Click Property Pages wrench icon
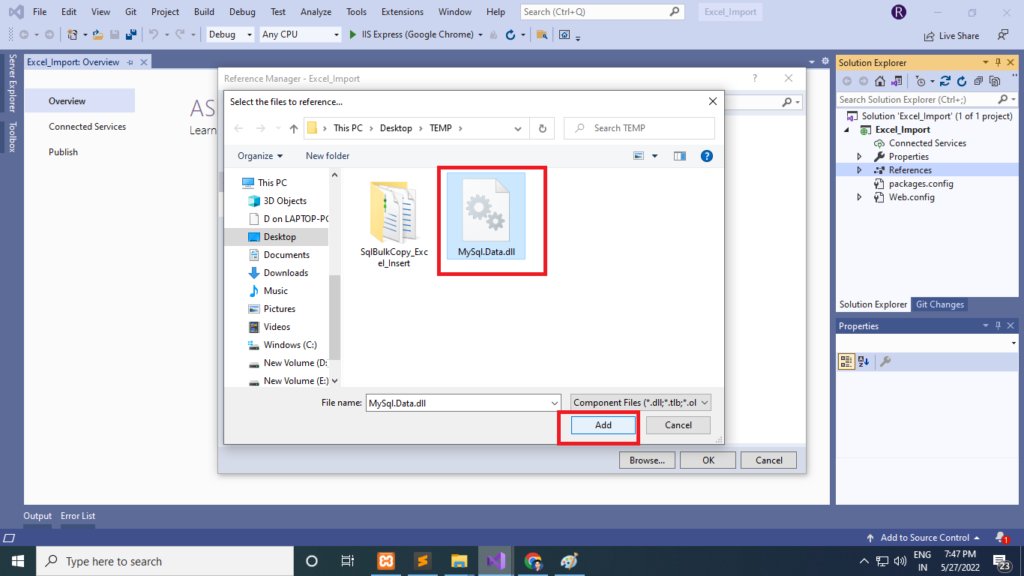1024x576 pixels. [x=886, y=361]
